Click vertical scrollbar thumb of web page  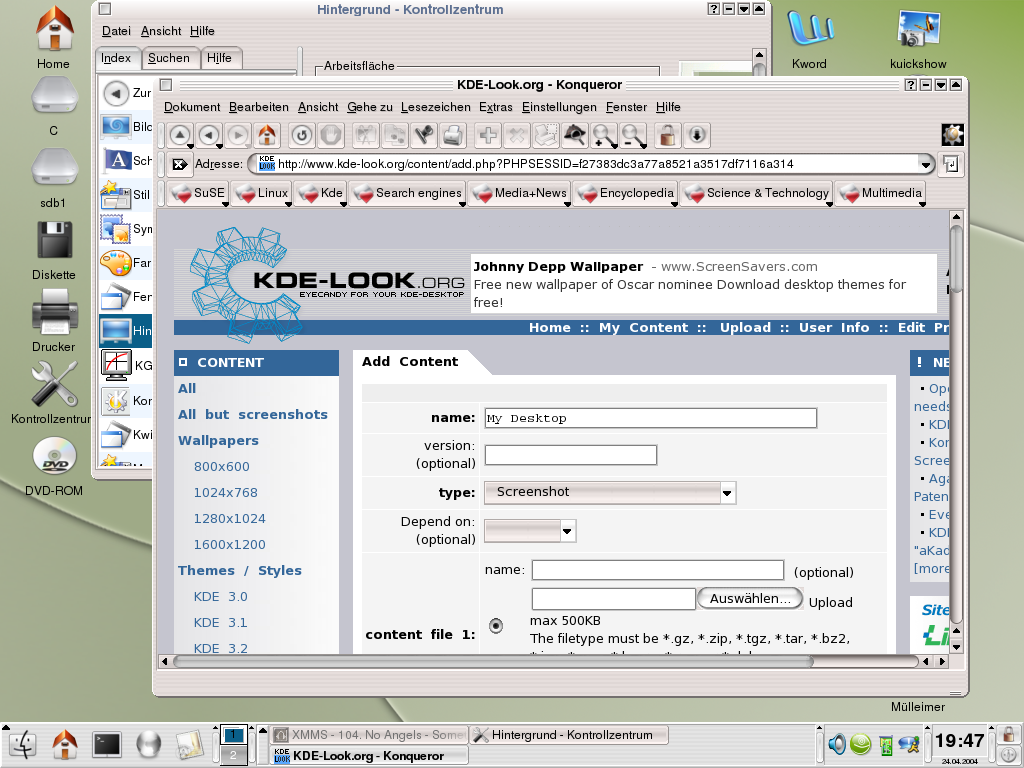pos(956,259)
